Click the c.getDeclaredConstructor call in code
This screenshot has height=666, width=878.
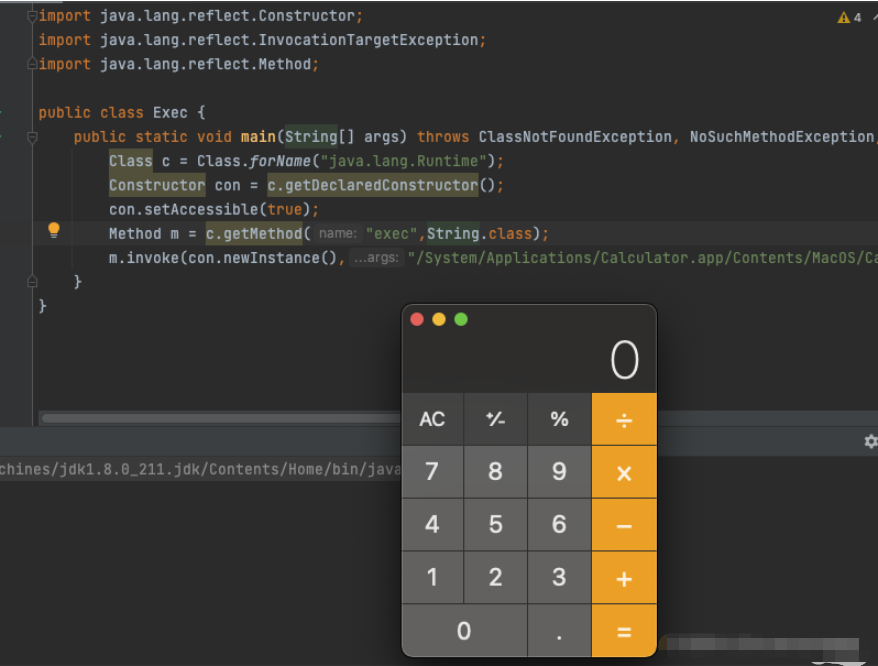[373, 185]
